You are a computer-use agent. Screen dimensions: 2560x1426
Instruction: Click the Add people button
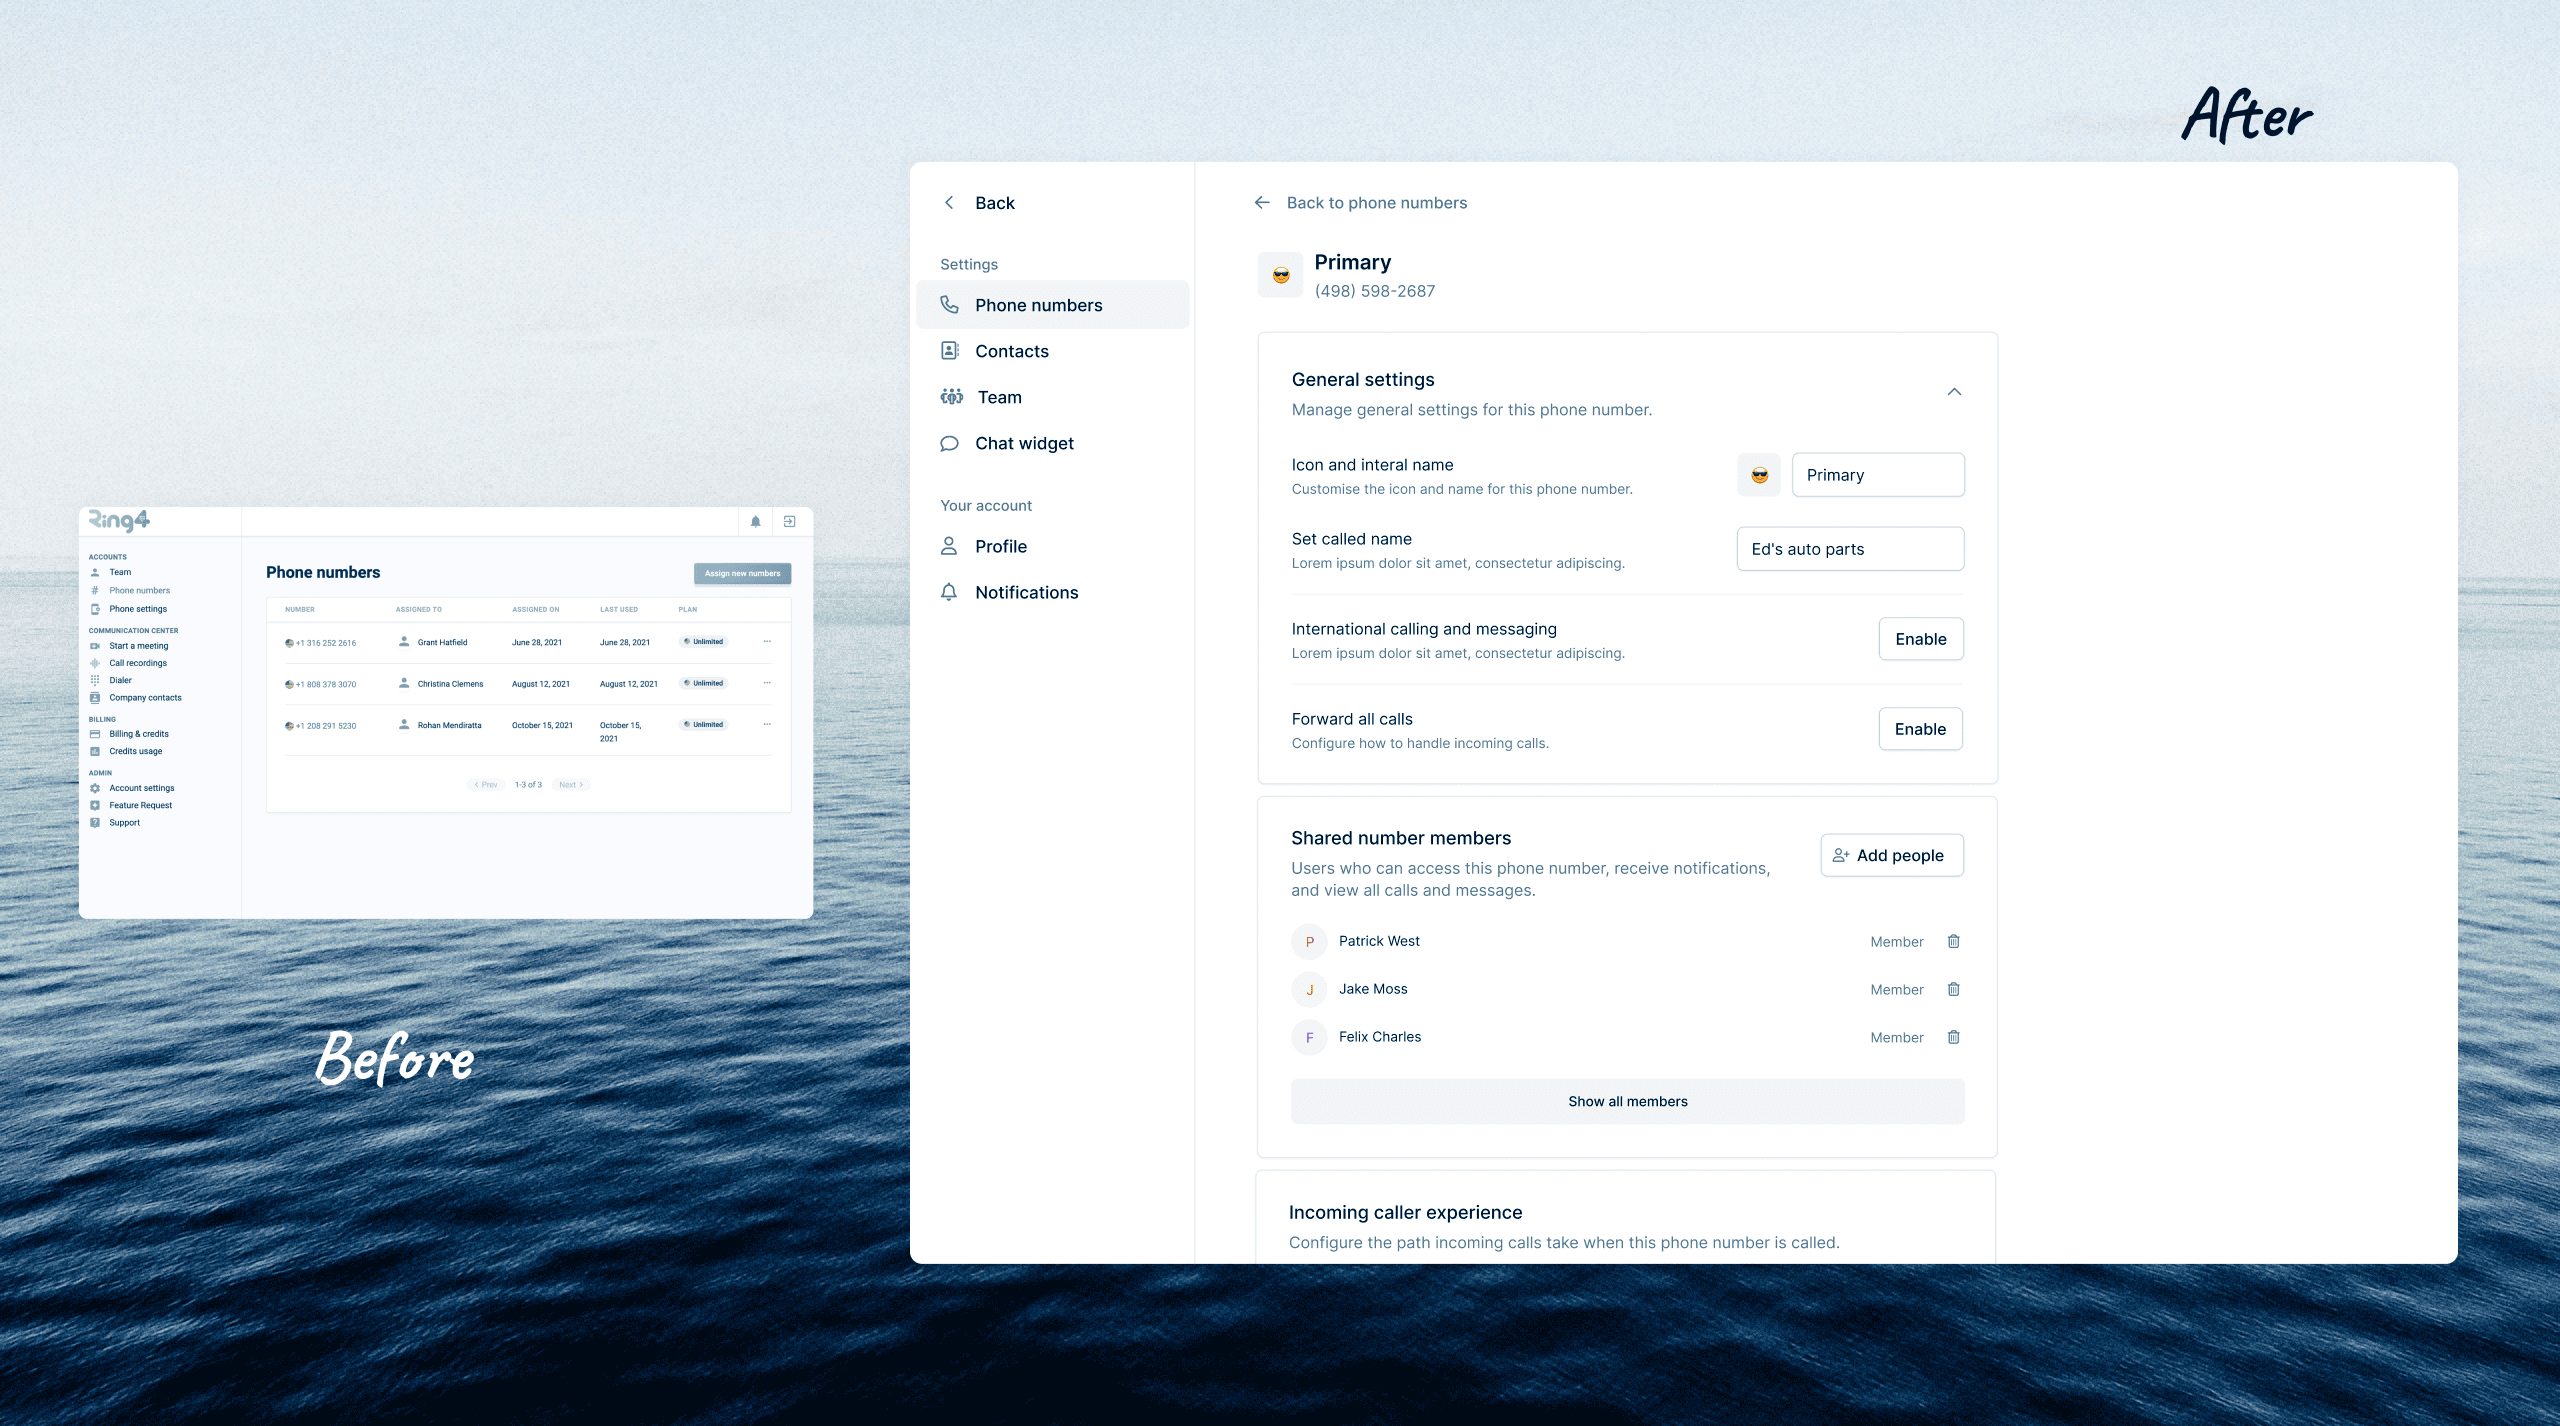pos(1891,855)
